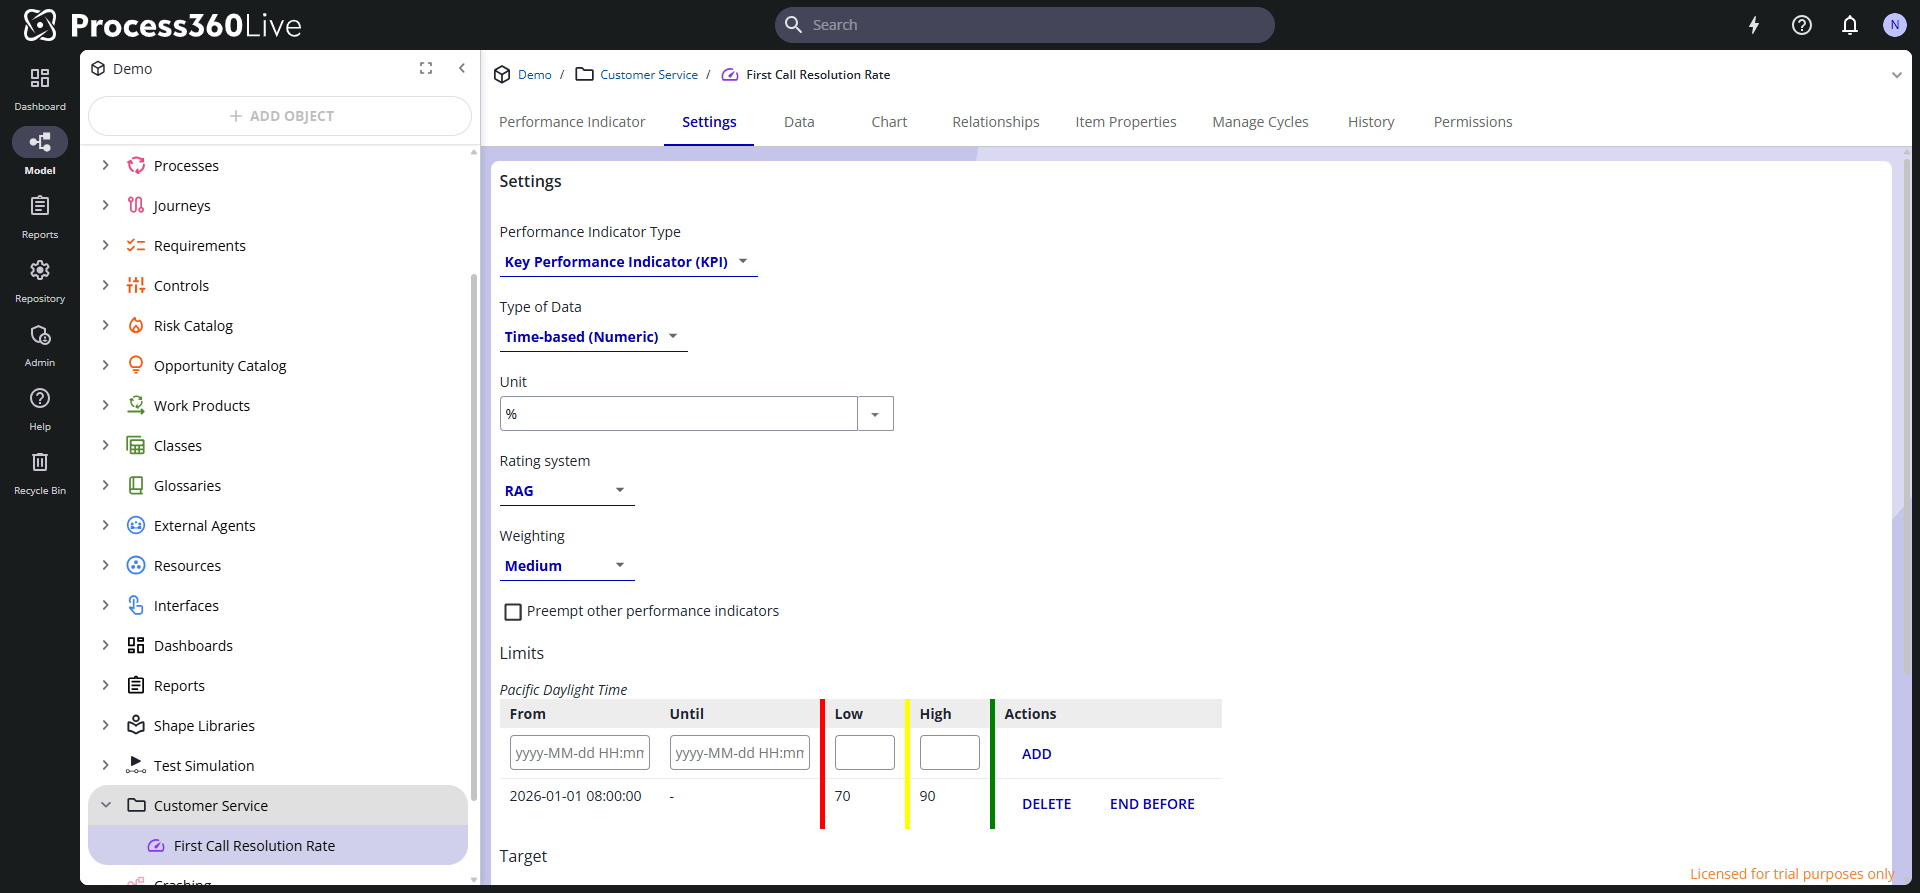The height and width of the screenshot is (893, 1920).
Task: Click the Requirements tree icon
Action: coord(136,245)
